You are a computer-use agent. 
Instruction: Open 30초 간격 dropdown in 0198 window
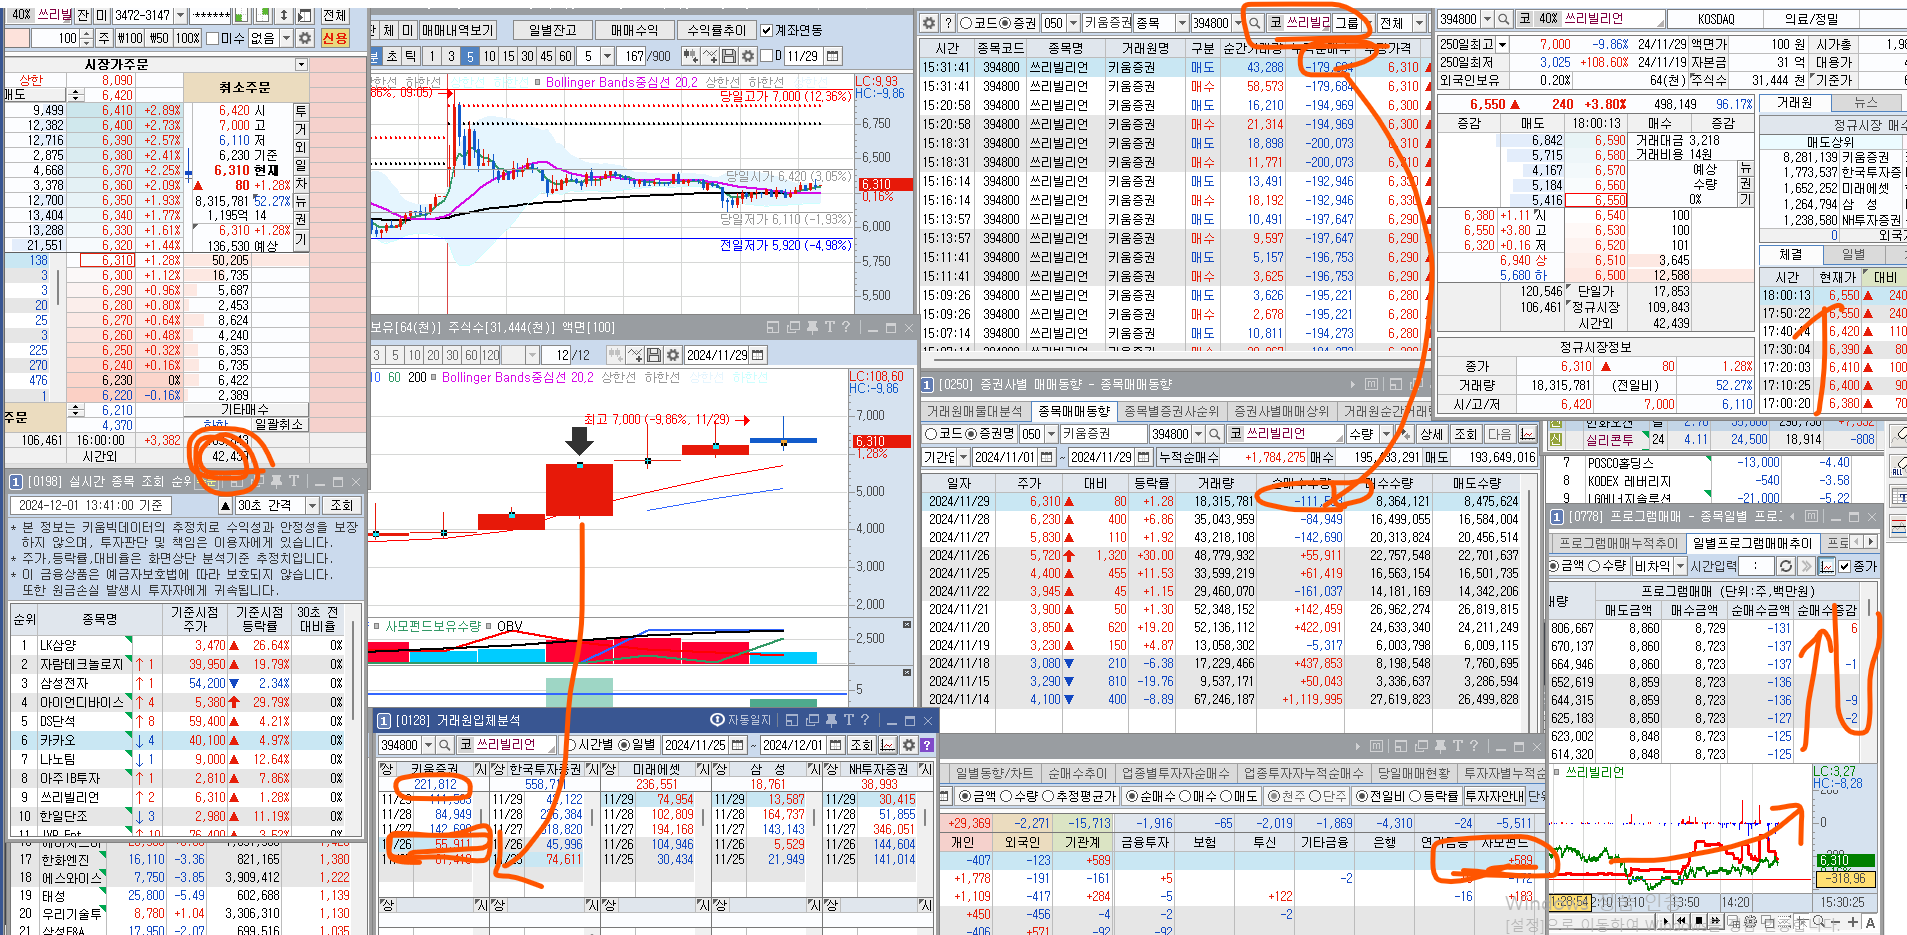(312, 506)
